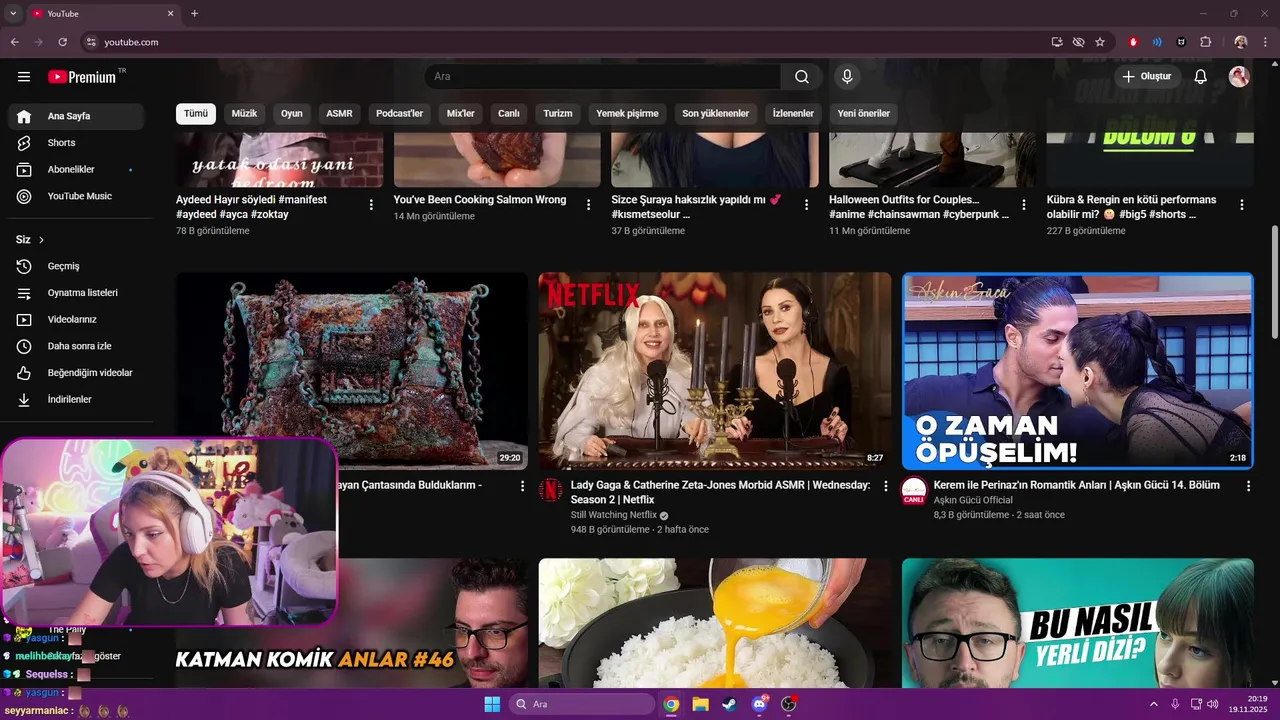Click the Bu Nasıl Yerli Dizi thumbnail
The width and height of the screenshot is (1280, 720).
pos(1078,623)
